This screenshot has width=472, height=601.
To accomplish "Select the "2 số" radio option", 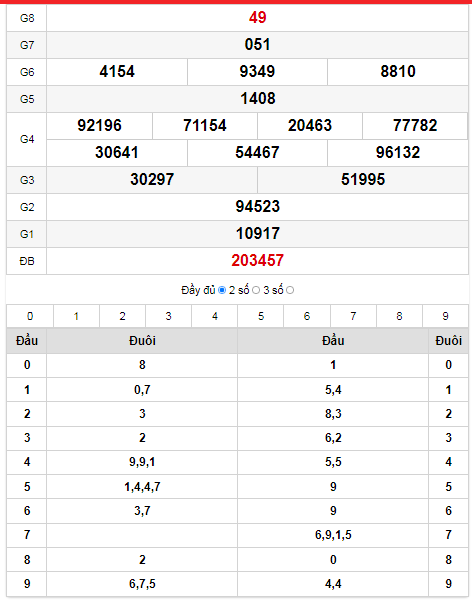I will [x=256, y=290].
